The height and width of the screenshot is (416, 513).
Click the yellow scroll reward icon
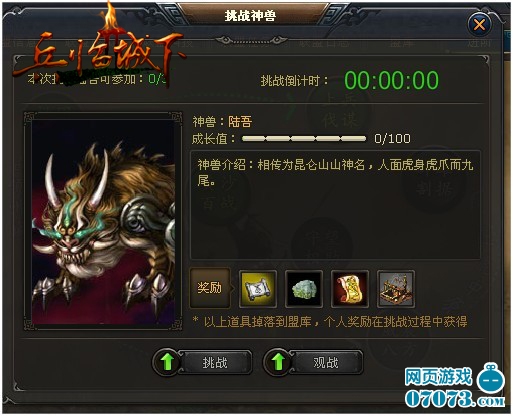(x=258, y=289)
